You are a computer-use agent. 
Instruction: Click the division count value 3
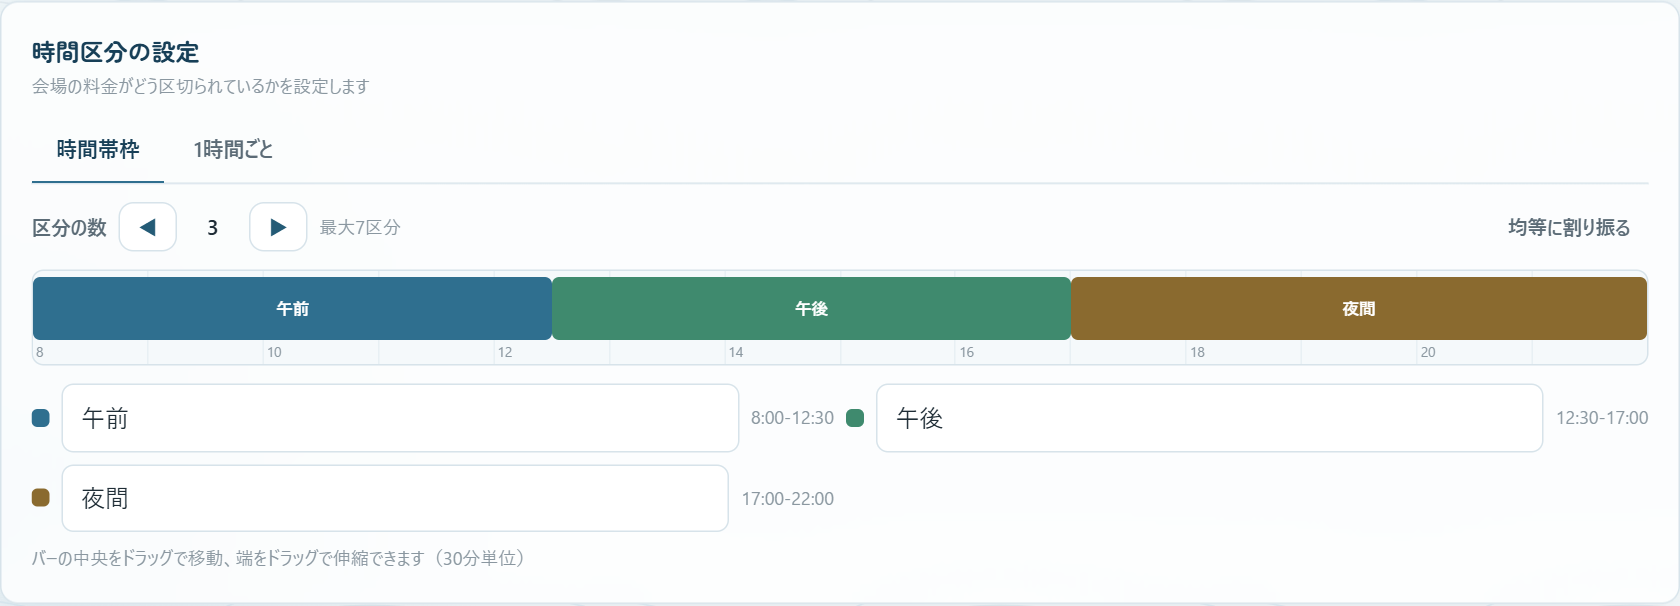(x=213, y=228)
